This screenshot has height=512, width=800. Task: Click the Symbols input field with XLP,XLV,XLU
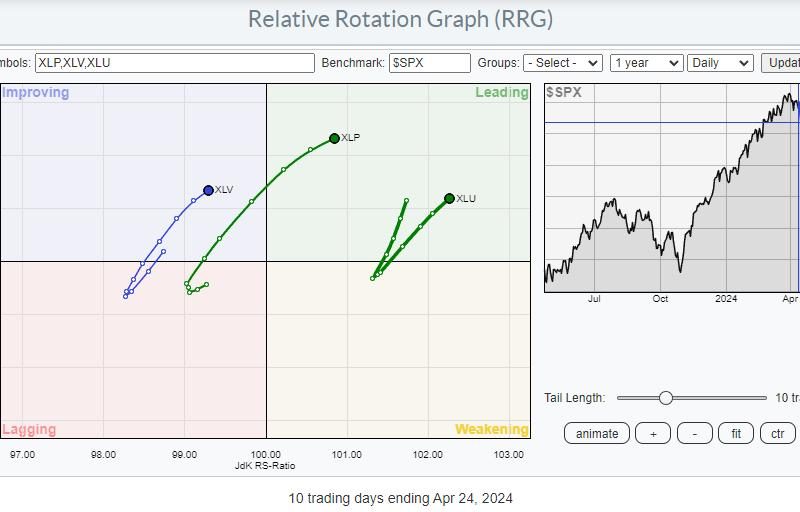click(x=174, y=63)
